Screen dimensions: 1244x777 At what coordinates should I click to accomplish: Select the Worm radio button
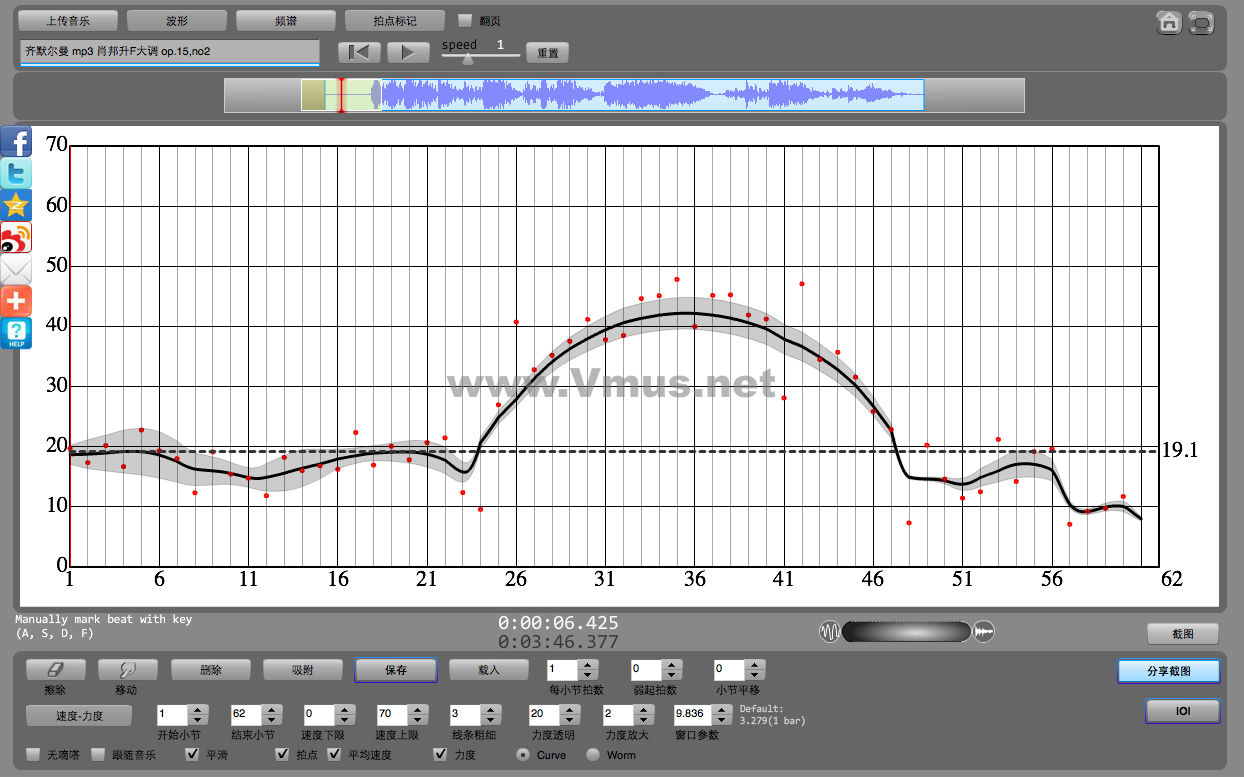(x=593, y=755)
